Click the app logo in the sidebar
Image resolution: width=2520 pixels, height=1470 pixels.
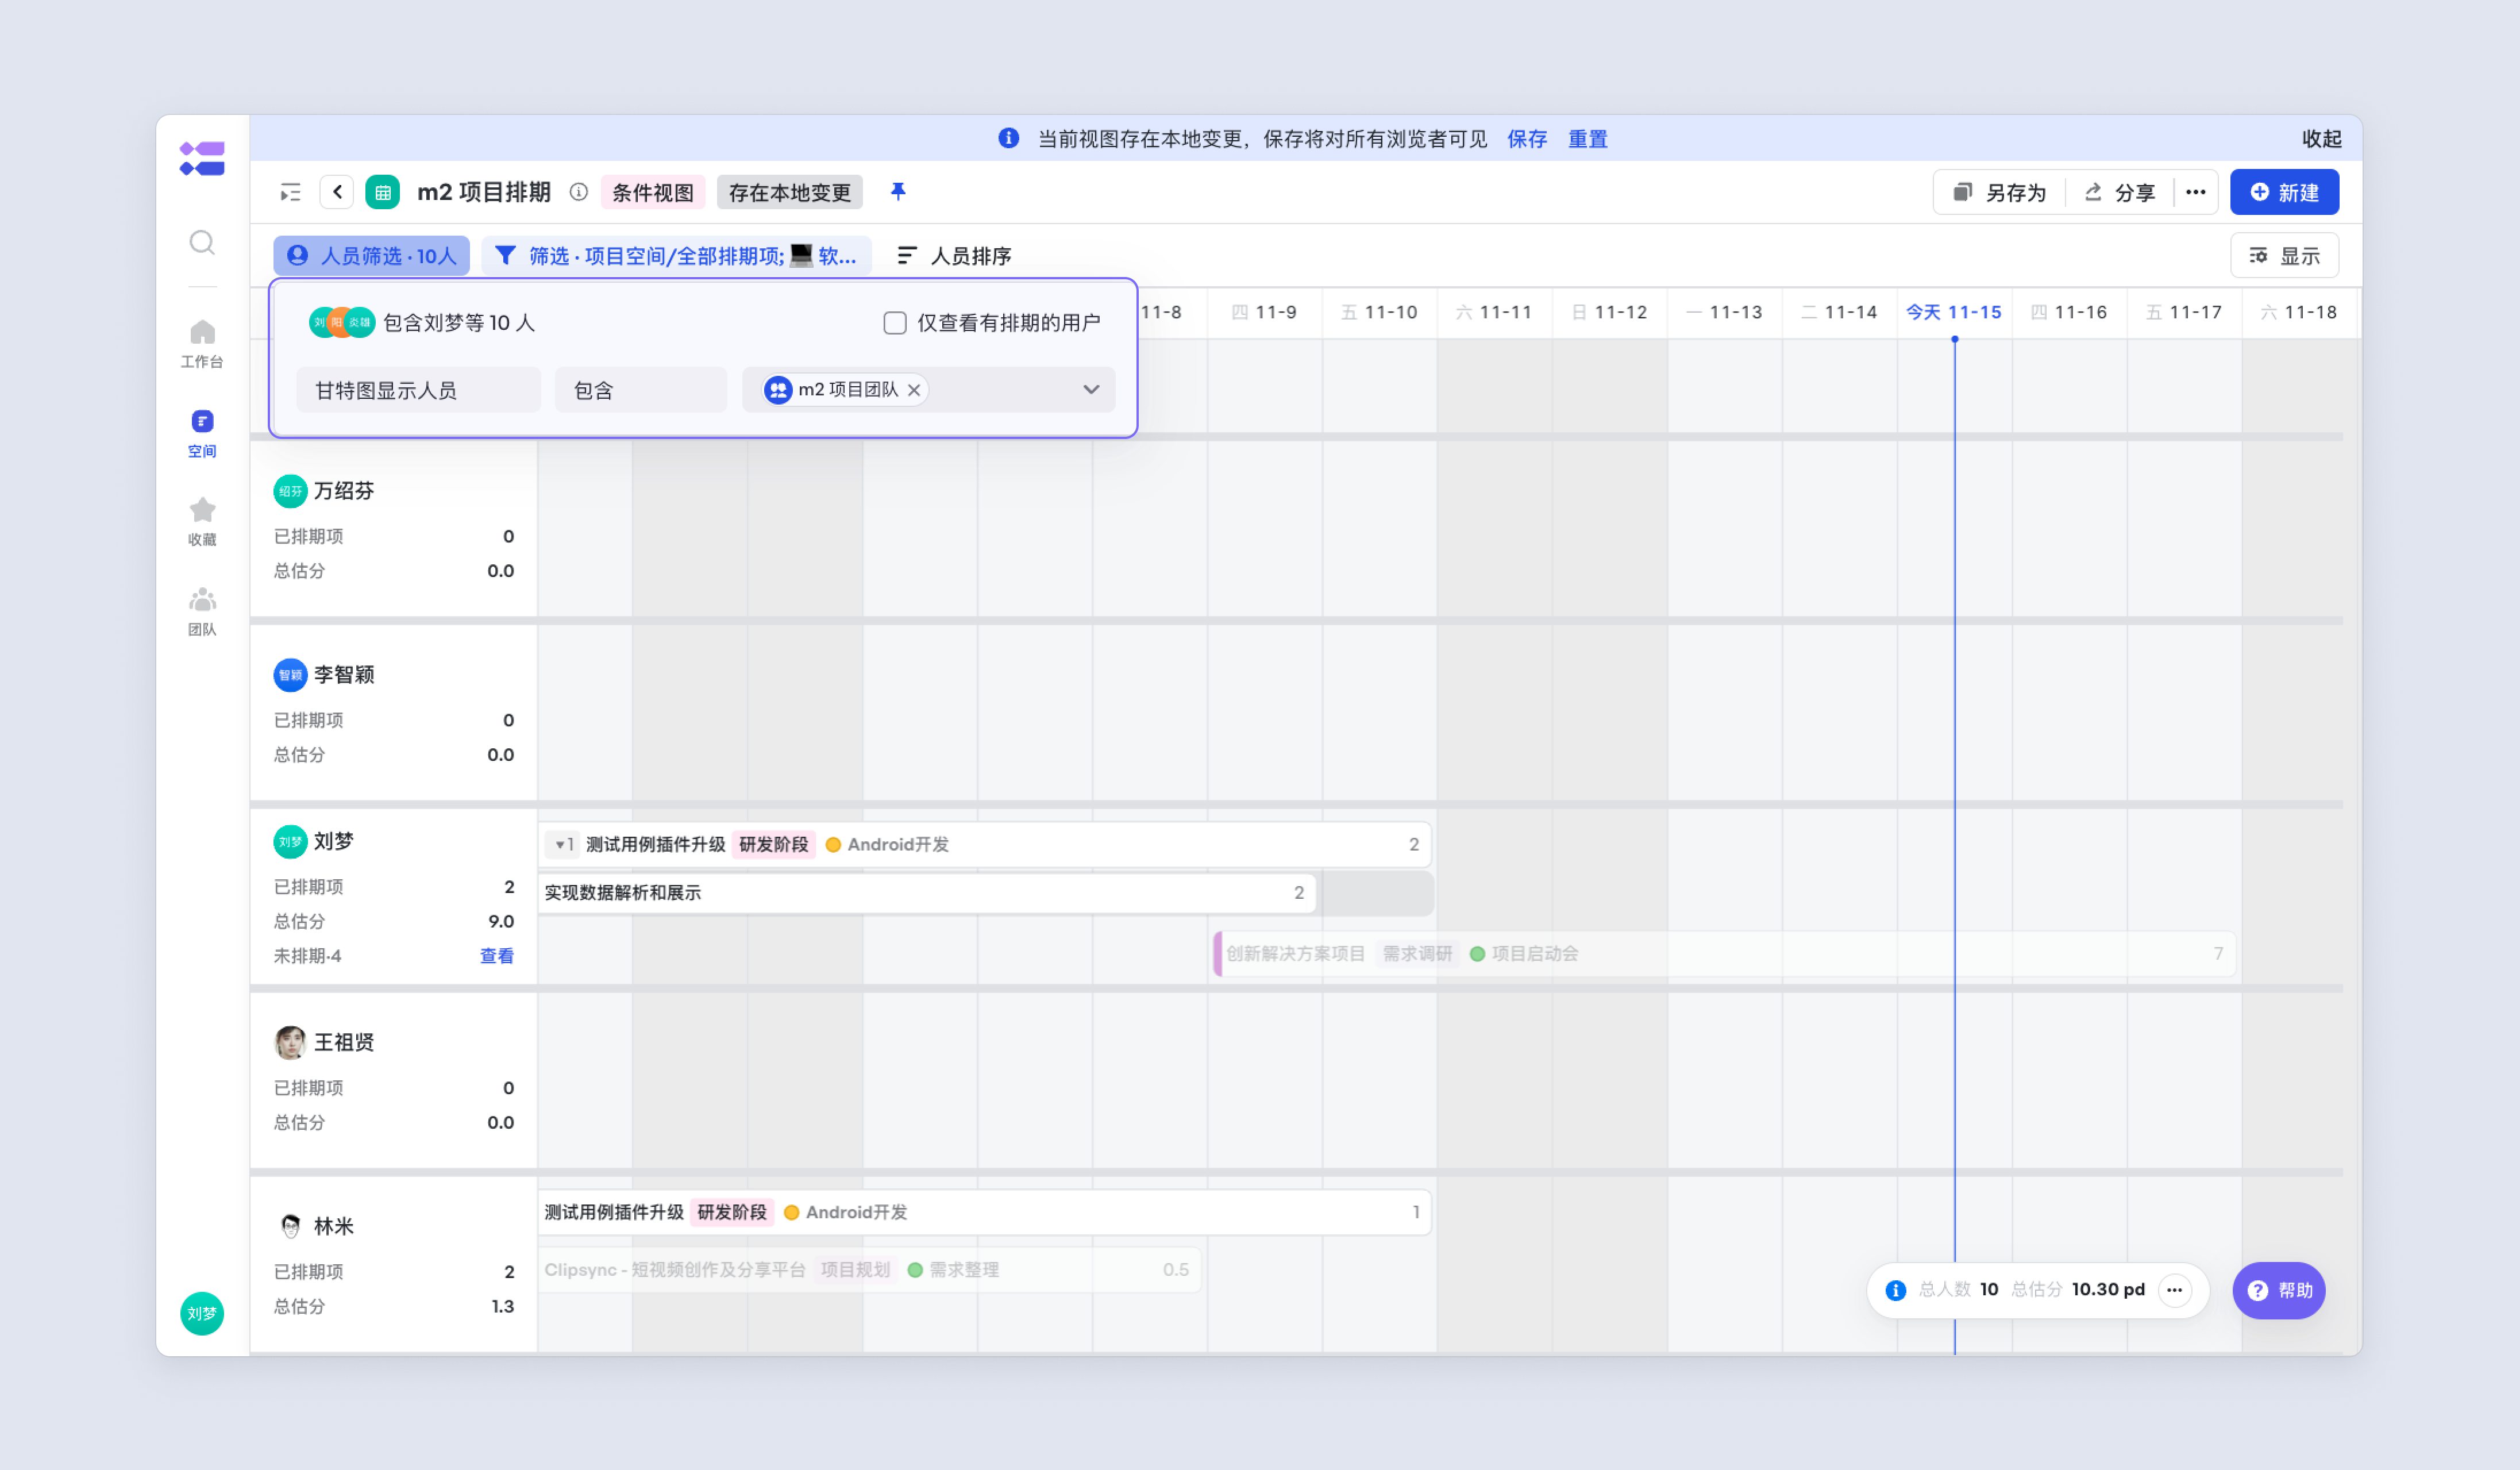[x=202, y=158]
